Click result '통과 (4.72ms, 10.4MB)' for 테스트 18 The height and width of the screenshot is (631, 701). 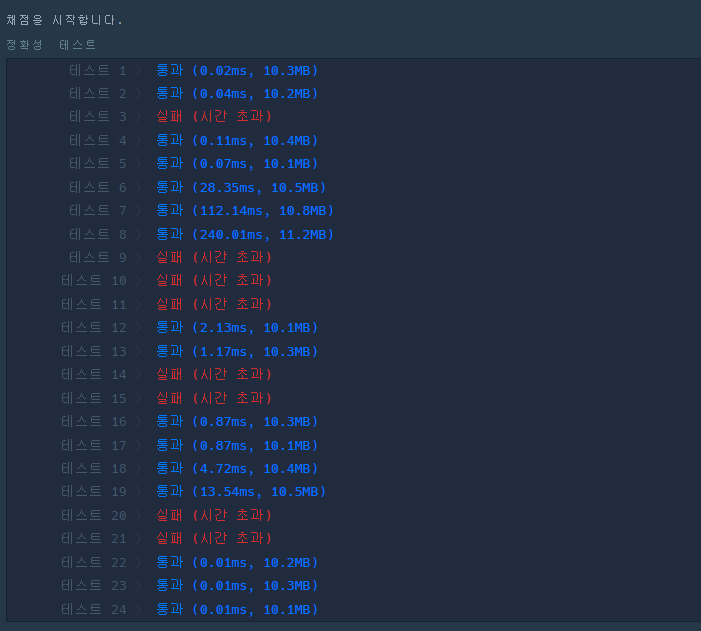(x=237, y=468)
